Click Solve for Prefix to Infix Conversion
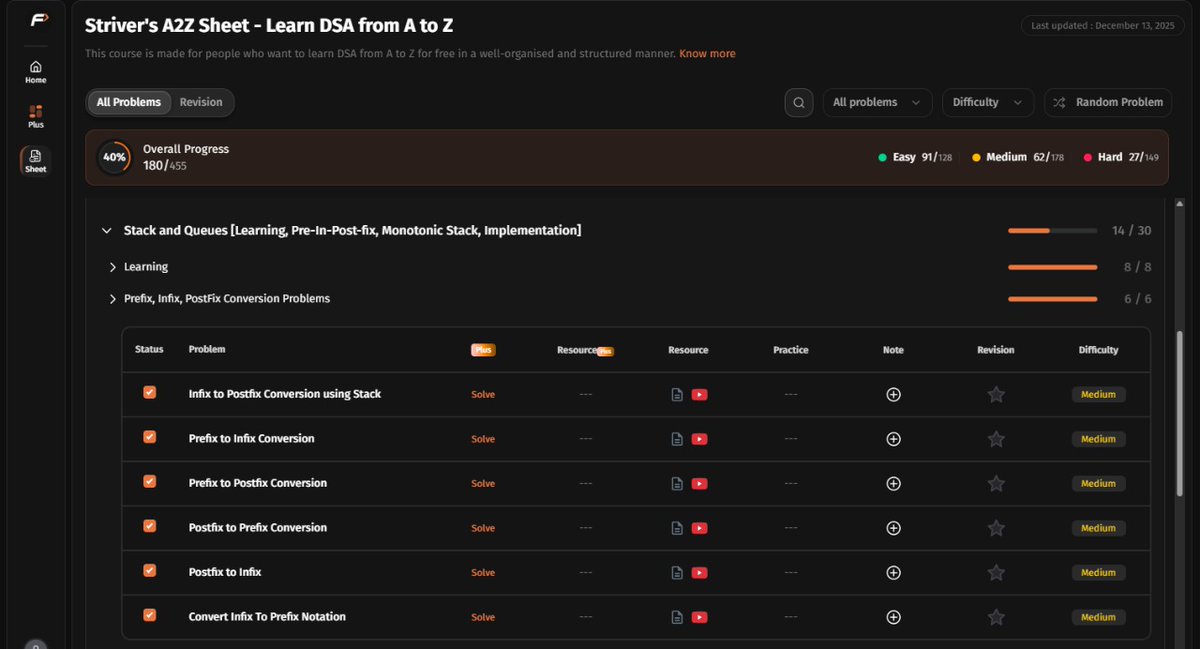This screenshot has height=649, width=1200. click(x=483, y=439)
